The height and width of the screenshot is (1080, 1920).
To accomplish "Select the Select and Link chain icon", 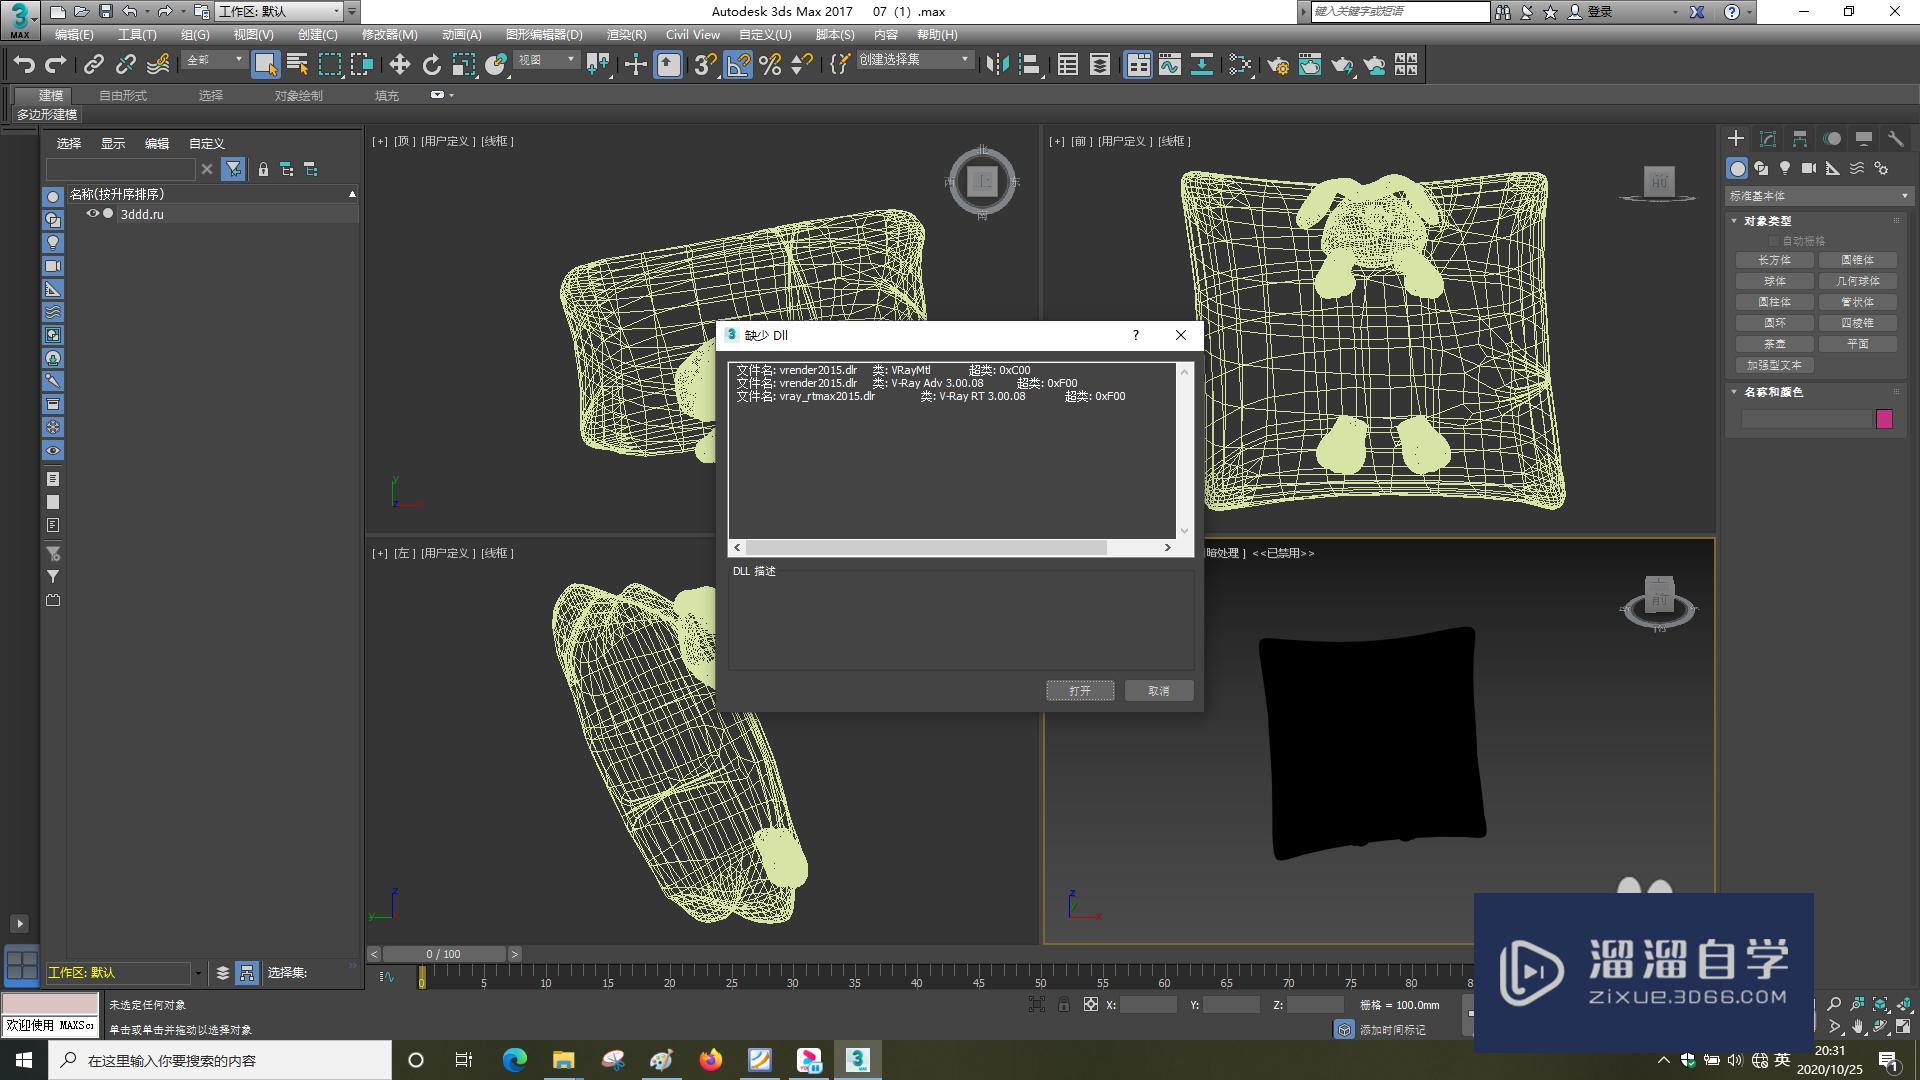I will pyautogui.click(x=93, y=65).
